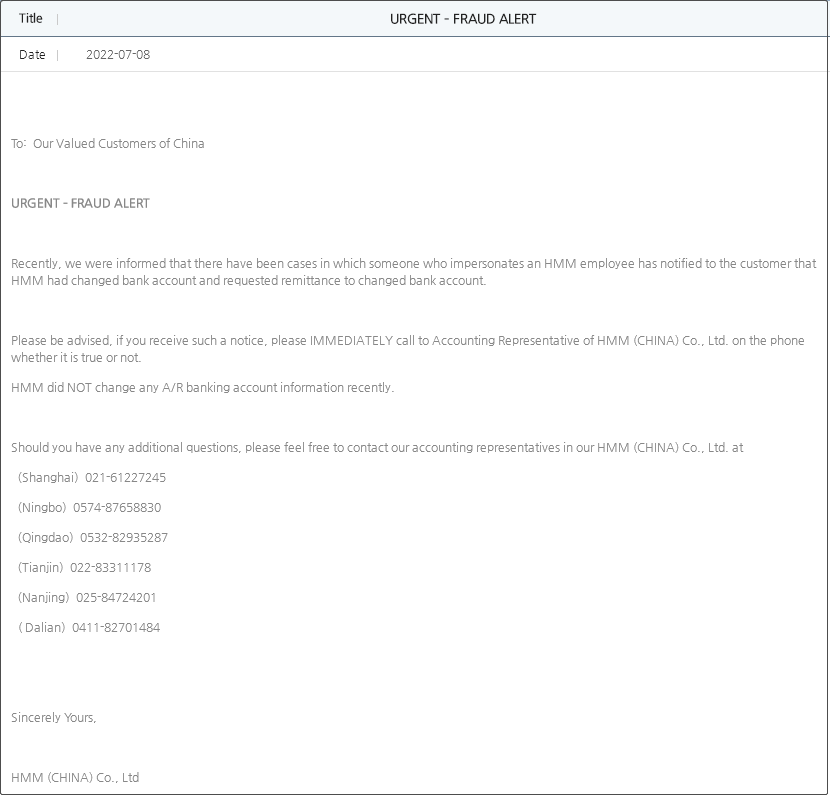Click the '(Shanghai)' city label

[48, 478]
